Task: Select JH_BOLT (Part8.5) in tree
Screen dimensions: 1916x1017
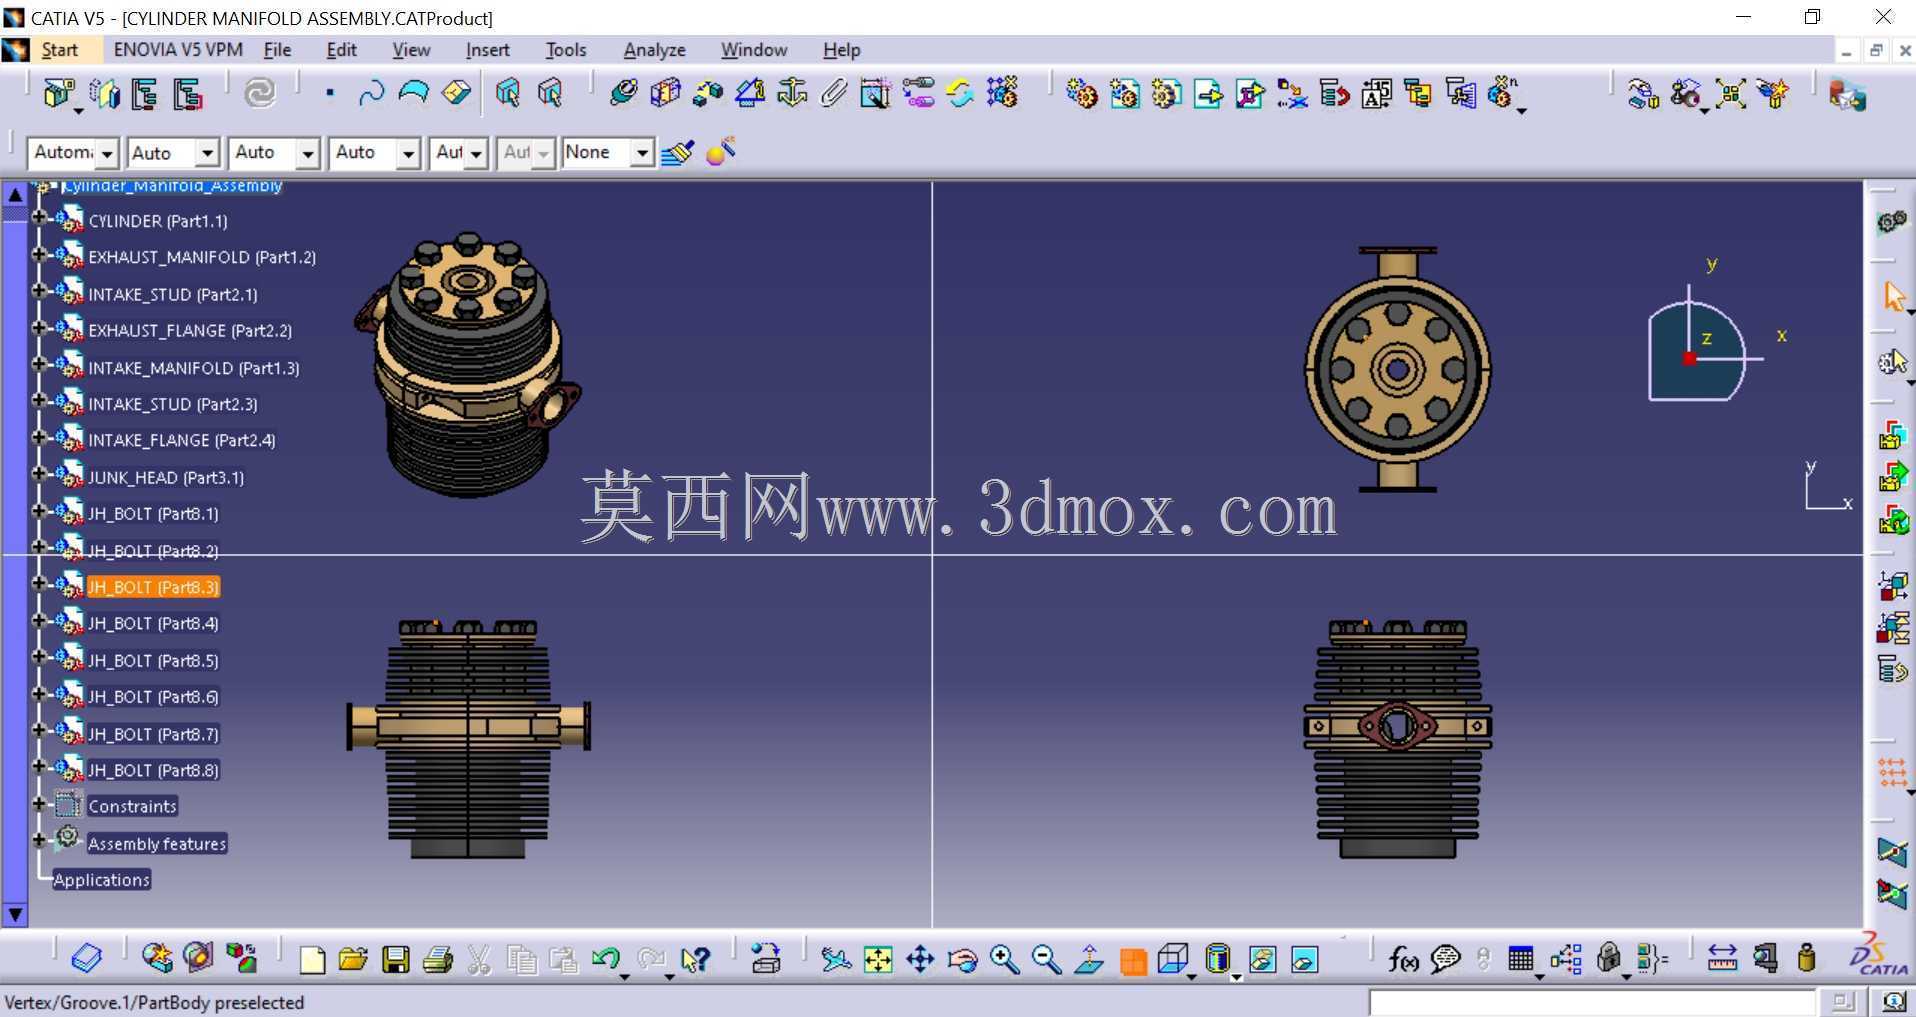Action: 153,661
